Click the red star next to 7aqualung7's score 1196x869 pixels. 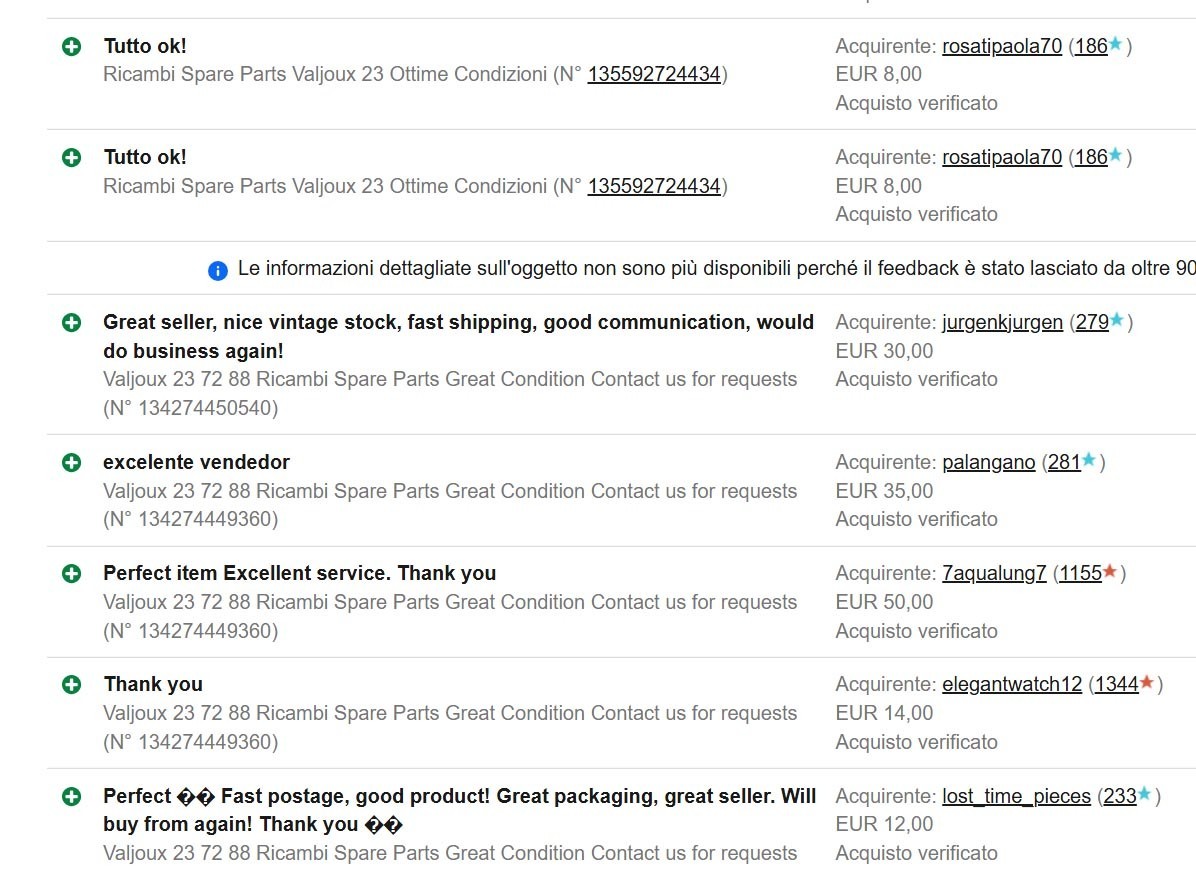coord(1110,571)
